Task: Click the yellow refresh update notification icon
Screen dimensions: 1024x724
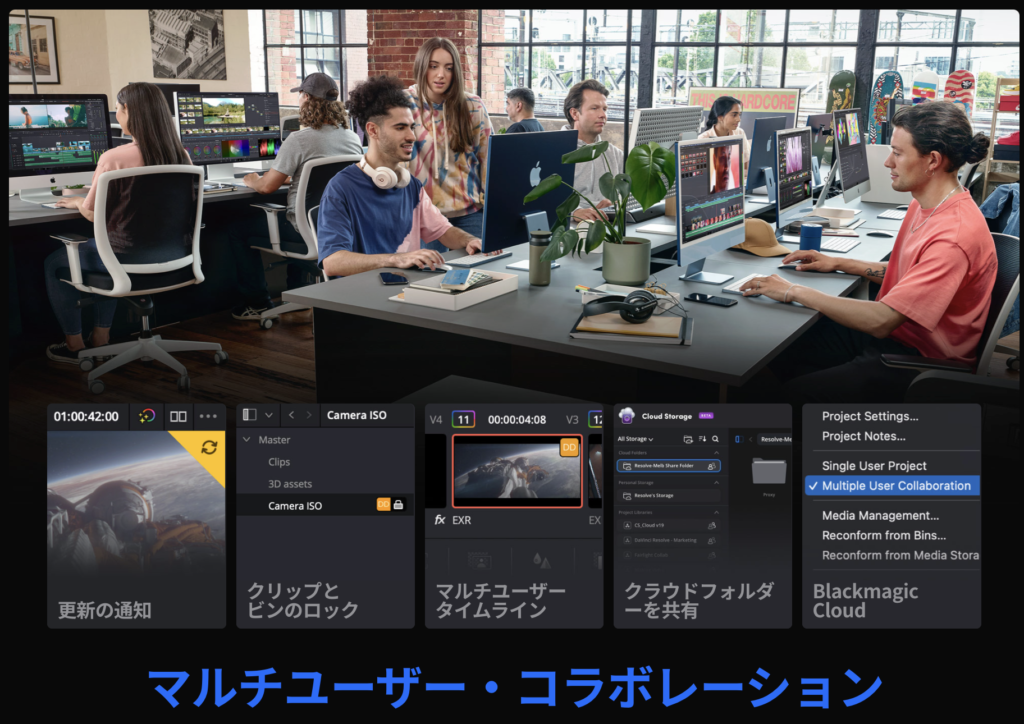Action: point(209,447)
